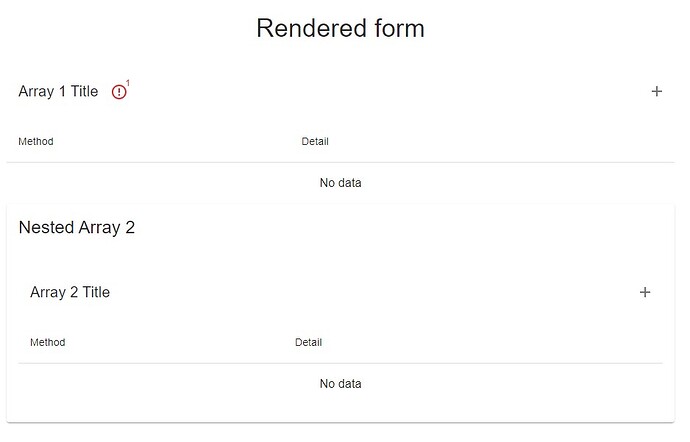This screenshot has height=442, width=690.
Task: Click the Method column header in Array 2
Action: click(x=48, y=342)
